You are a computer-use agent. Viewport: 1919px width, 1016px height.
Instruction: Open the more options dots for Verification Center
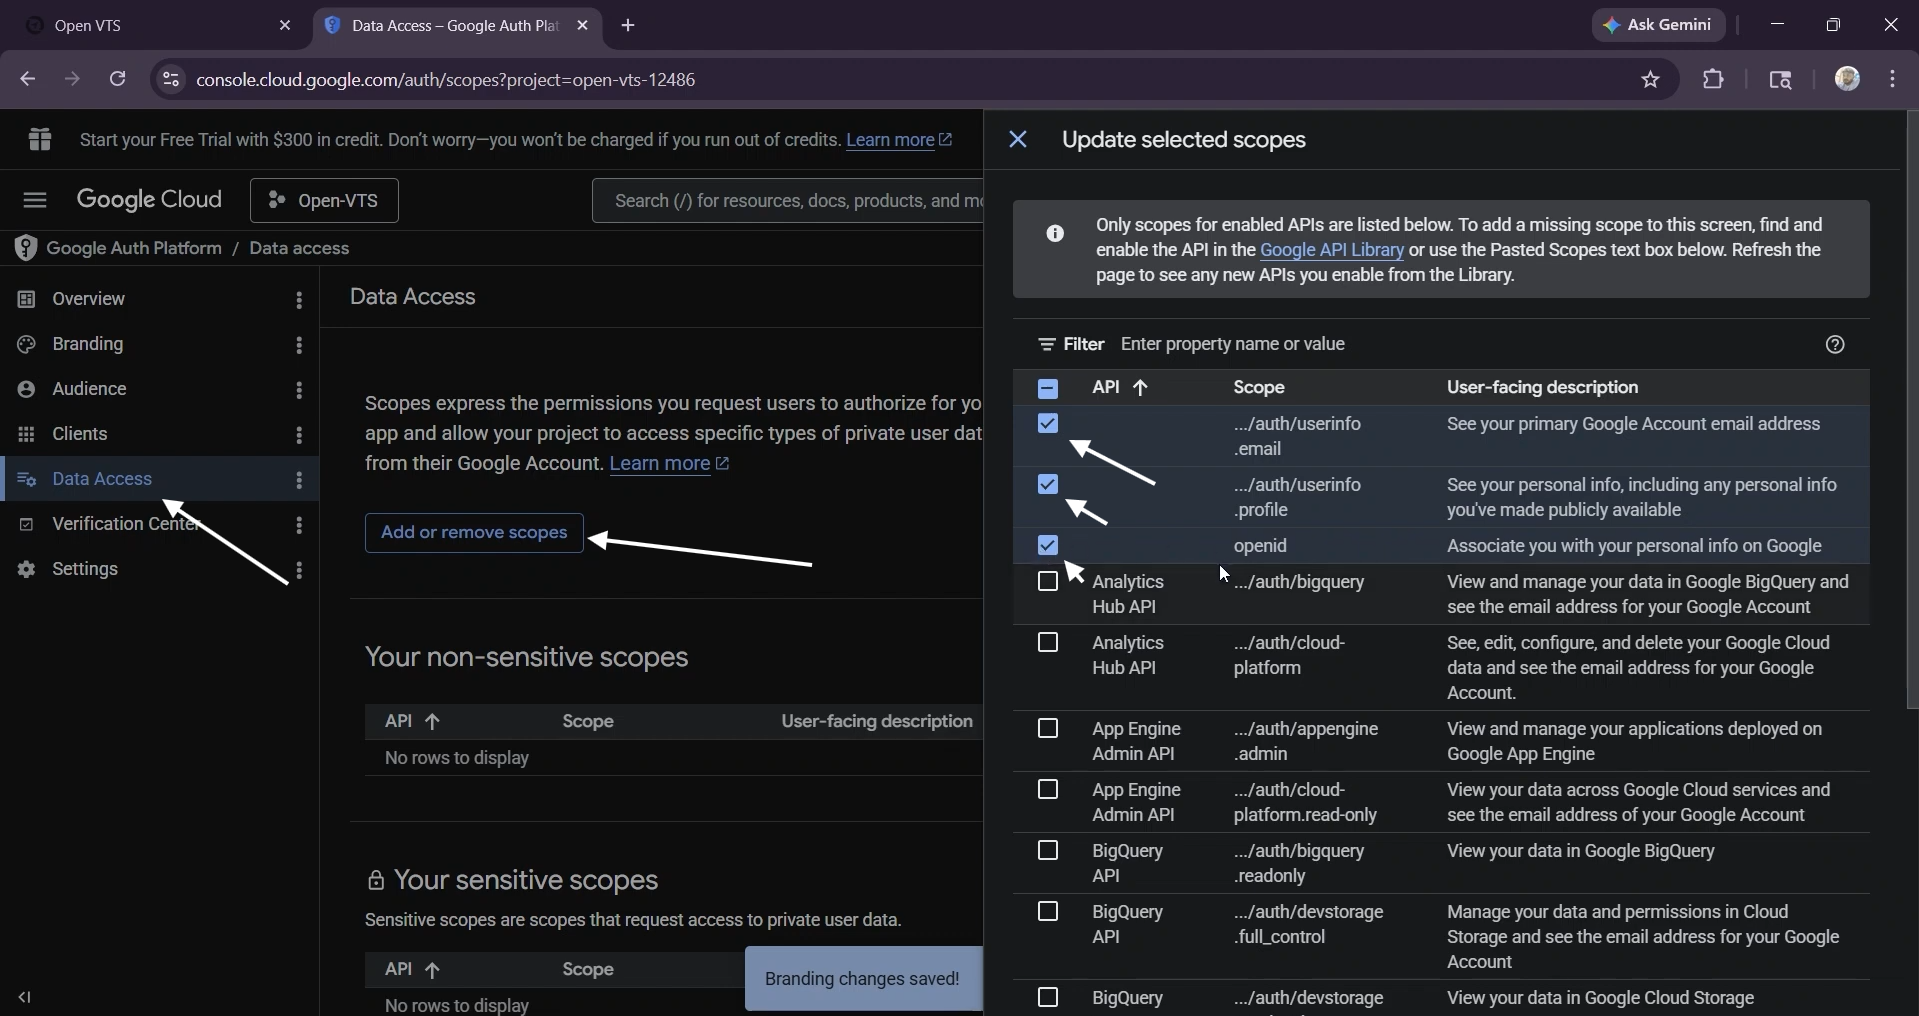(299, 525)
